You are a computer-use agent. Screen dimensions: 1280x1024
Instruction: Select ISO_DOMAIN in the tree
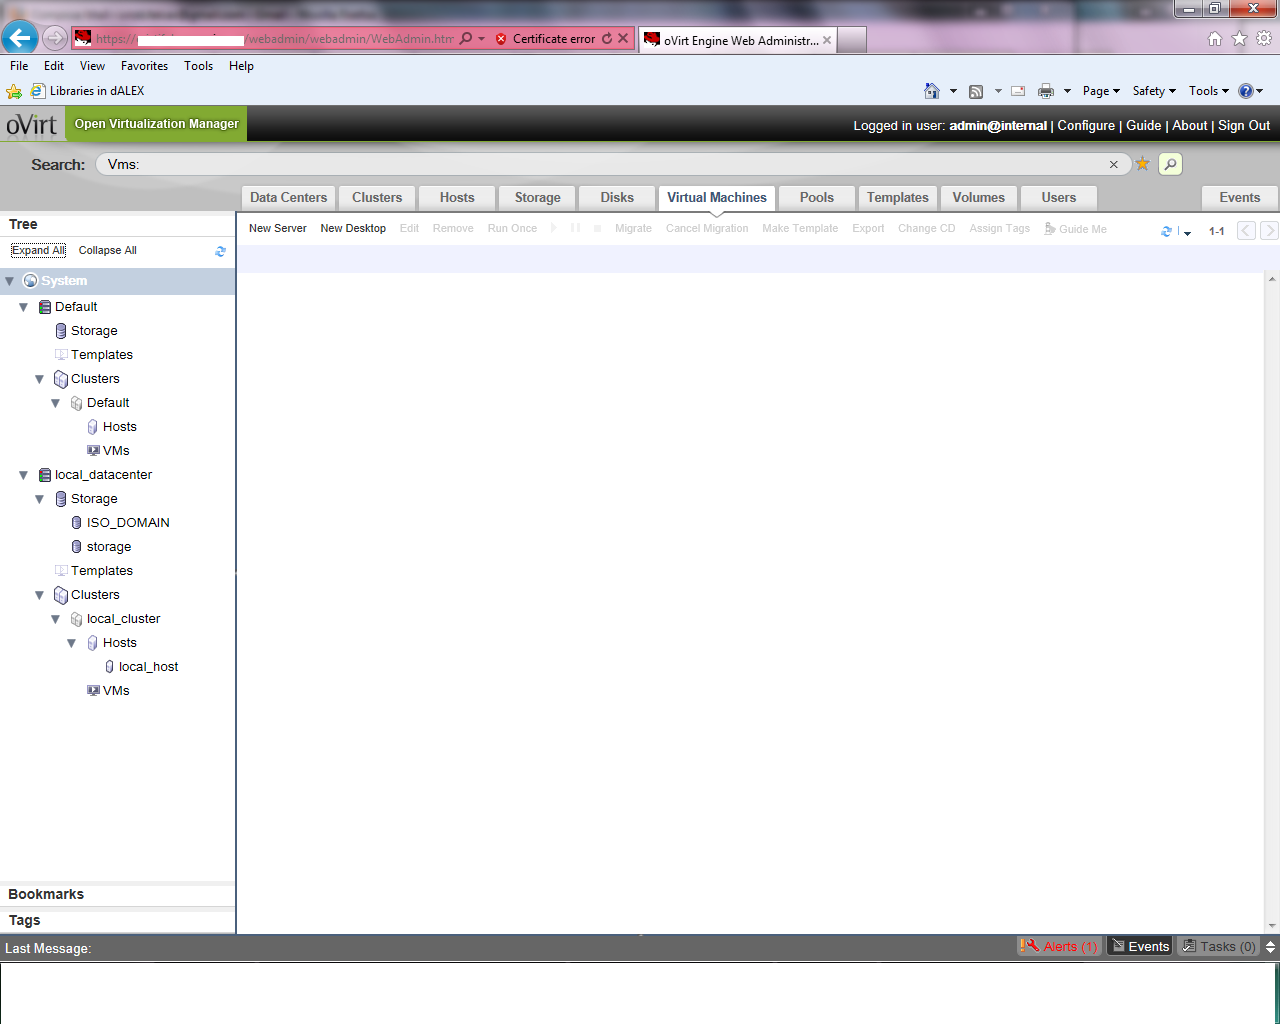point(127,523)
